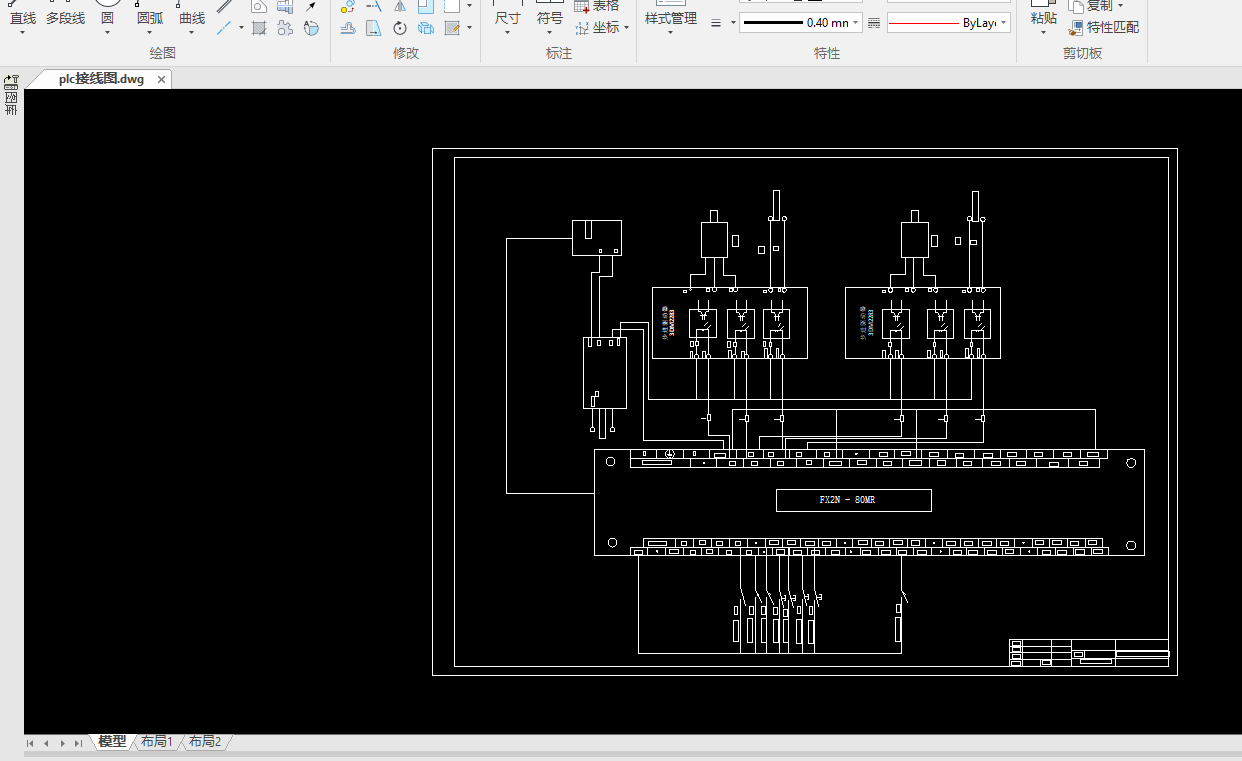
Task: Click the region tool icon in 绘图 panel
Action: (x=285, y=28)
